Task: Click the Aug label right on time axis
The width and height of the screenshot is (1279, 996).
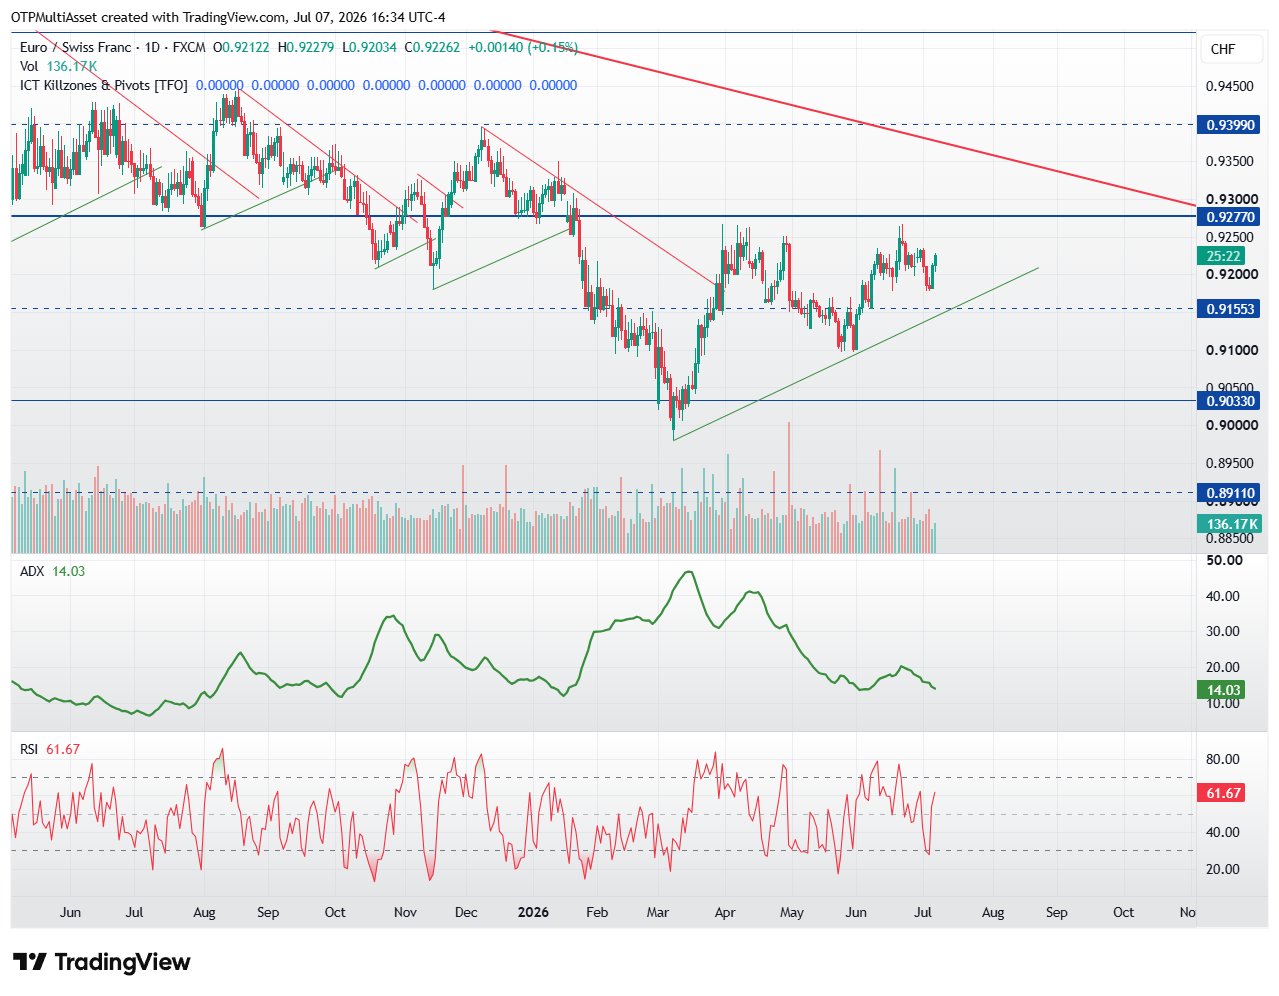Action: 993,912
